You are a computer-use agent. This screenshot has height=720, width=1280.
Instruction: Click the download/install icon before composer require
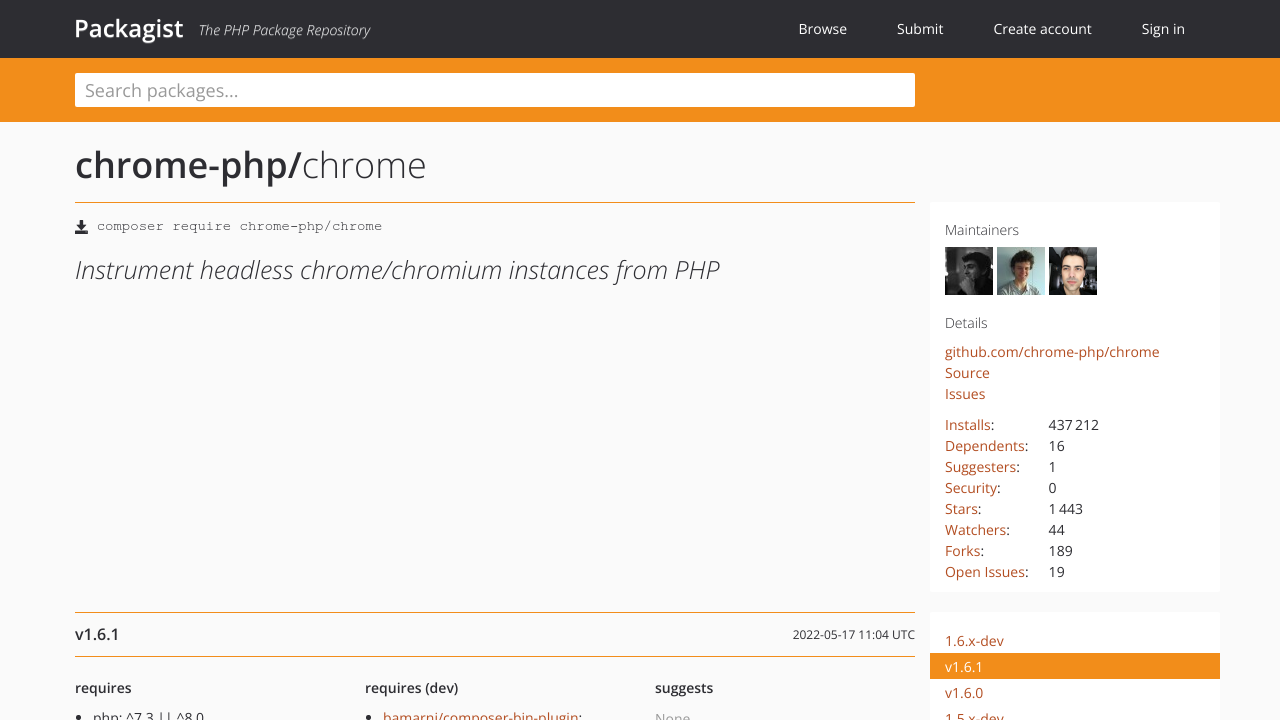coord(81,226)
